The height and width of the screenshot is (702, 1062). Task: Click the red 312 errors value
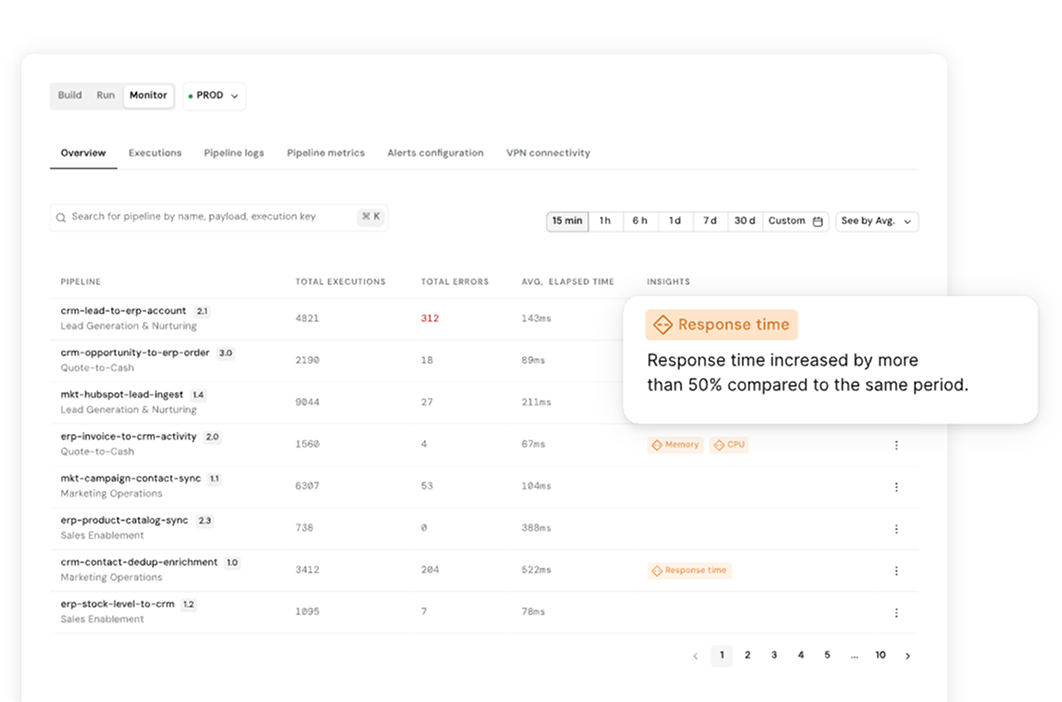coord(430,318)
